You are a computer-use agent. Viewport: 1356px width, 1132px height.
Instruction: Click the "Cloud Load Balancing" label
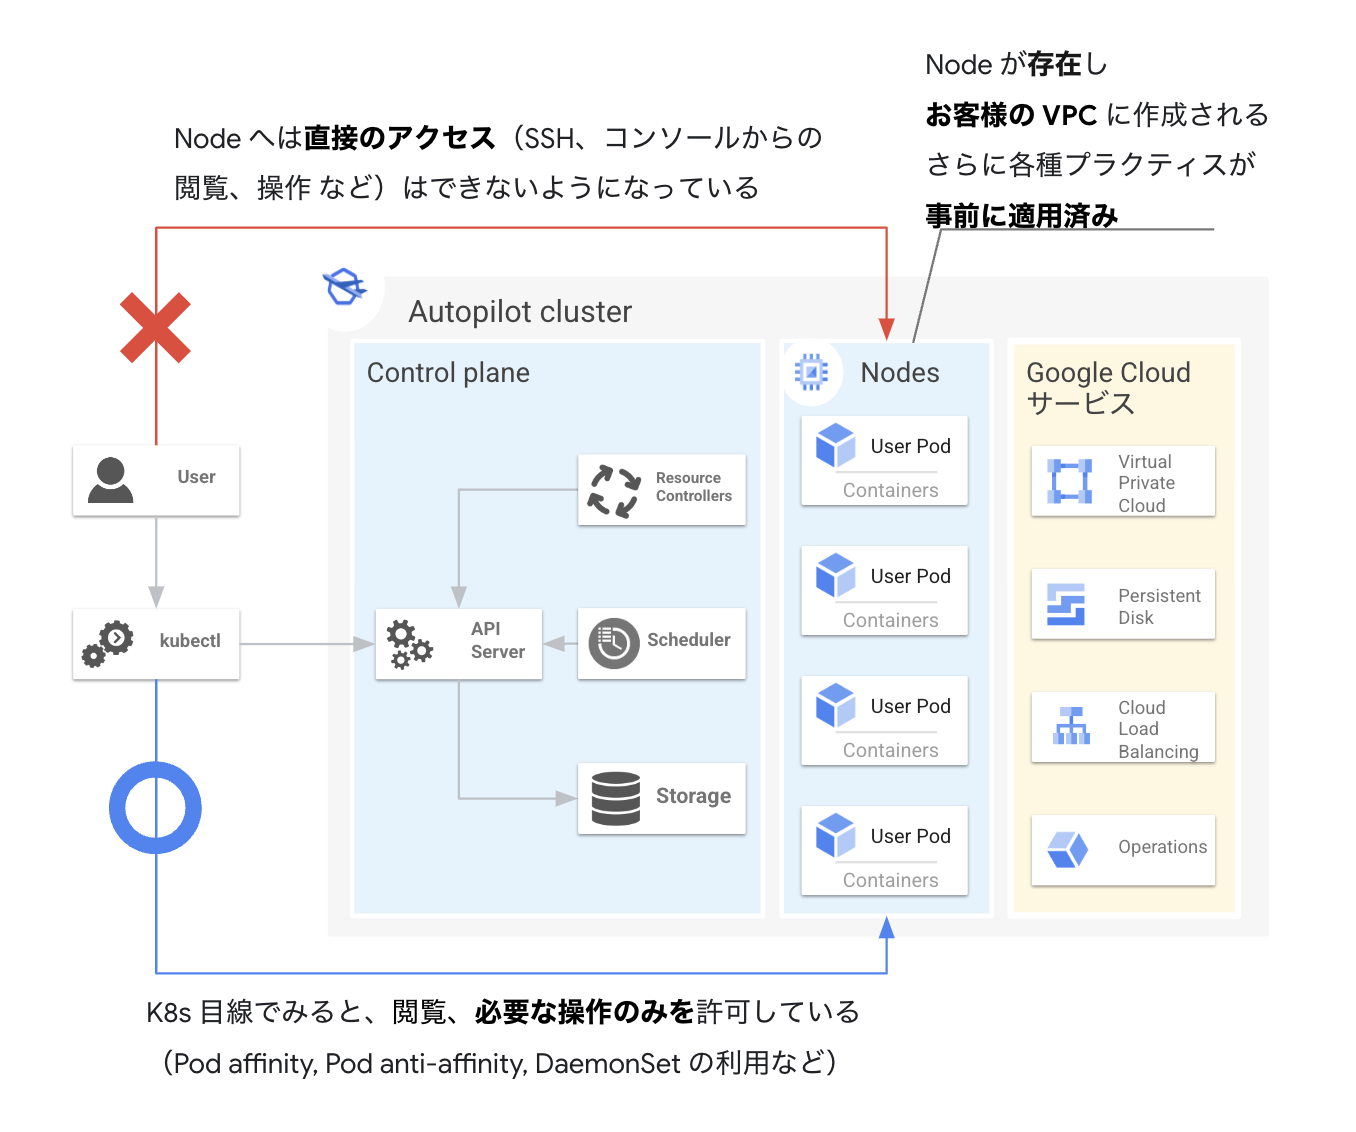(1158, 729)
